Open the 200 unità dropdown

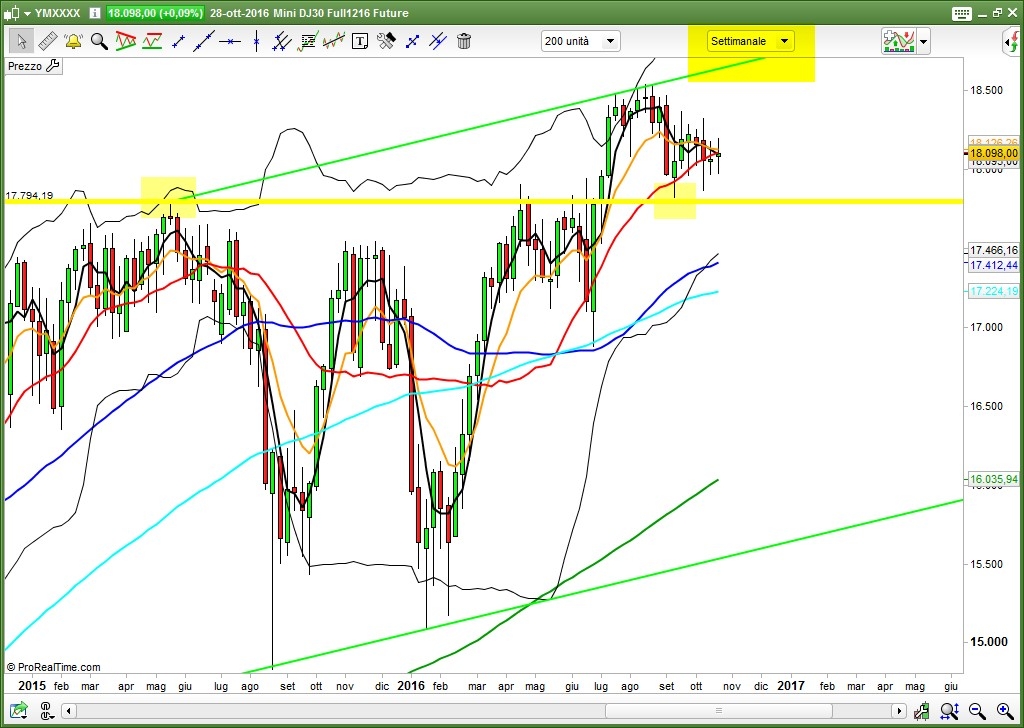581,41
